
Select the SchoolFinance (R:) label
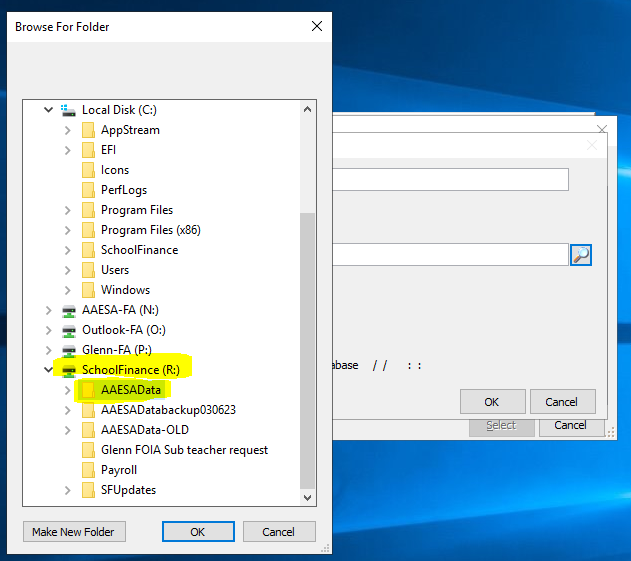click(x=131, y=370)
